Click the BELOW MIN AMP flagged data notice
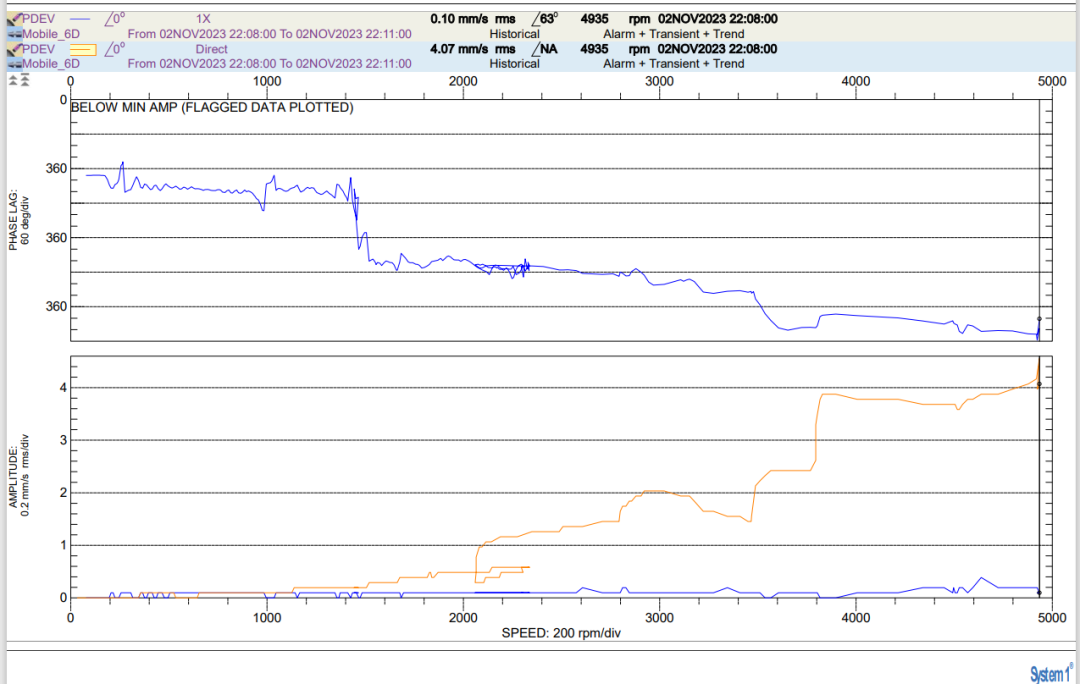The width and height of the screenshot is (1080, 684). point(212,107)
